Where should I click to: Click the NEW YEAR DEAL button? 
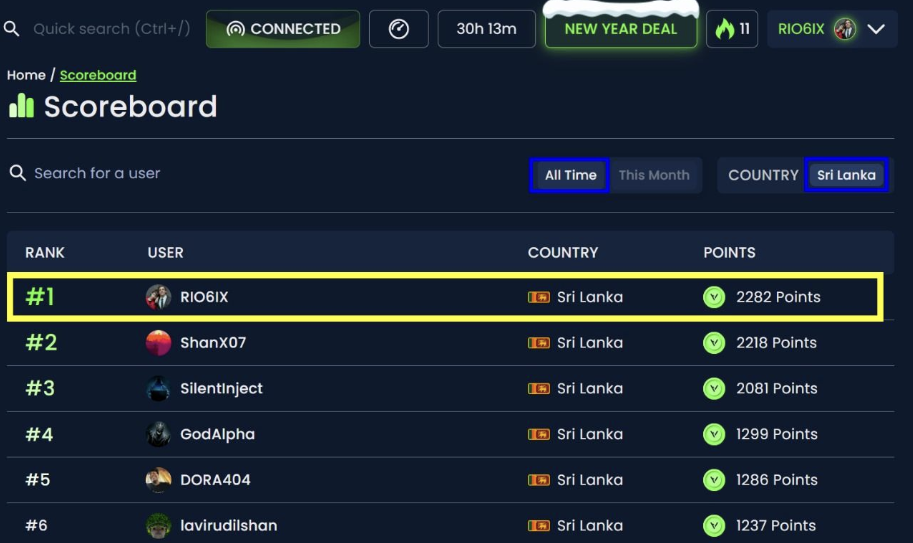pos(620,29)
